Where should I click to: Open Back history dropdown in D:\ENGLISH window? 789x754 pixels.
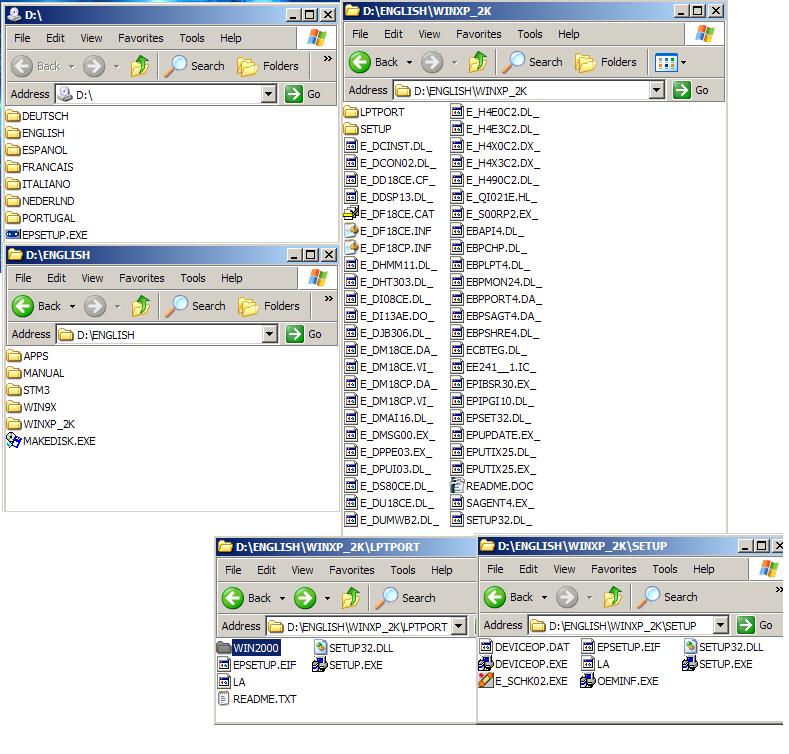point(72,306)
